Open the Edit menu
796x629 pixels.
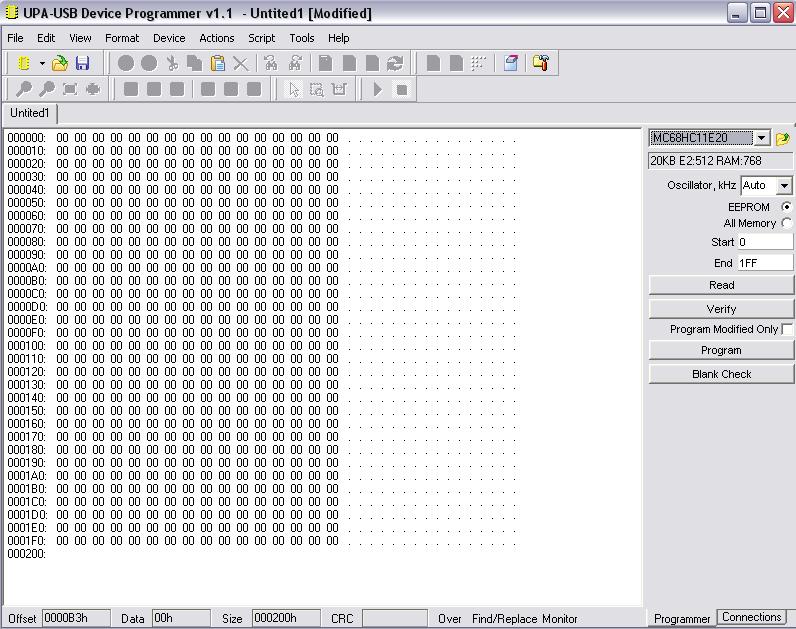[46, 38]
